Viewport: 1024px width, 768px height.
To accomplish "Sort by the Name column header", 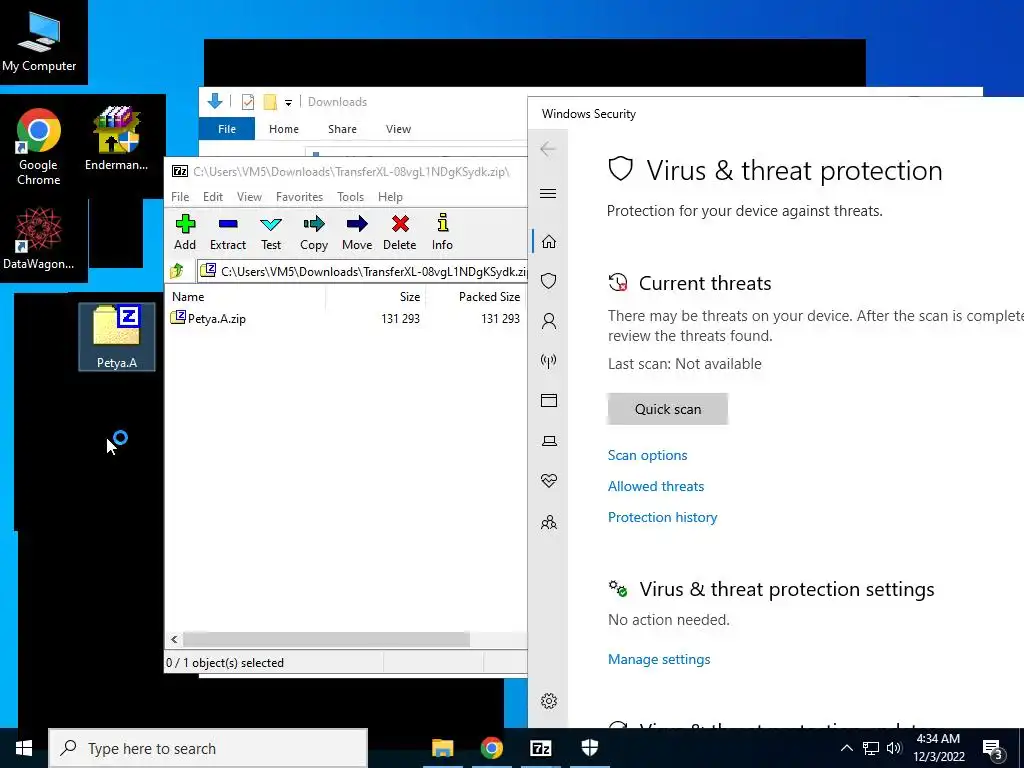I will click(246, 296).
